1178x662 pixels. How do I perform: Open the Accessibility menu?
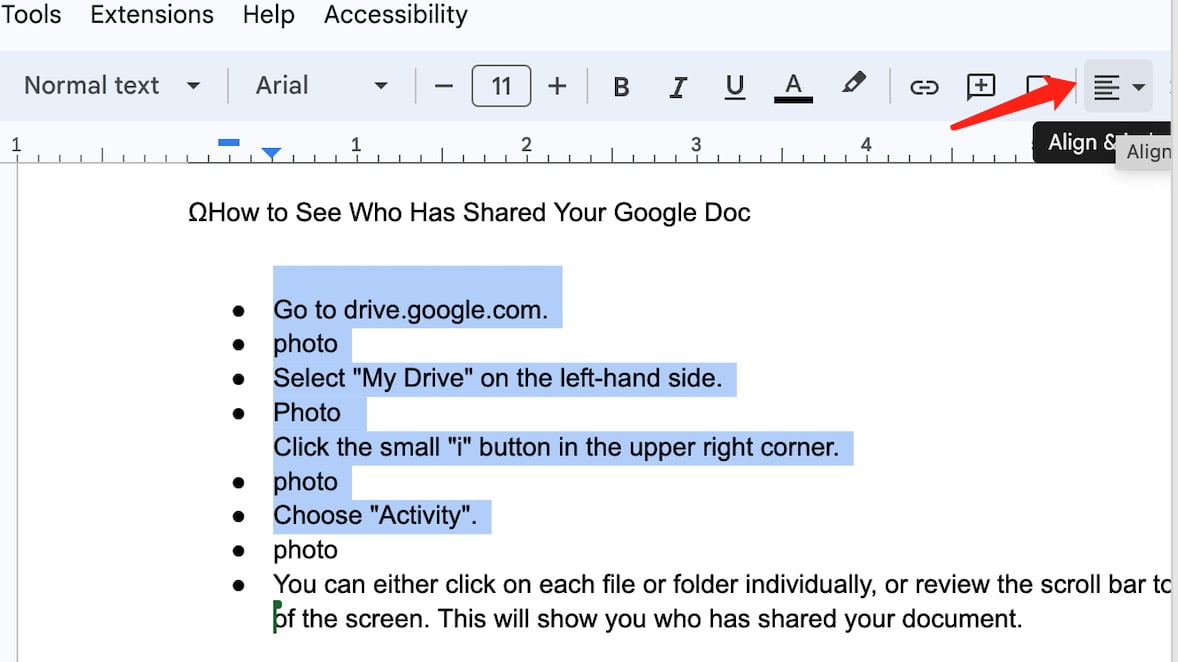tap(396, 14)
